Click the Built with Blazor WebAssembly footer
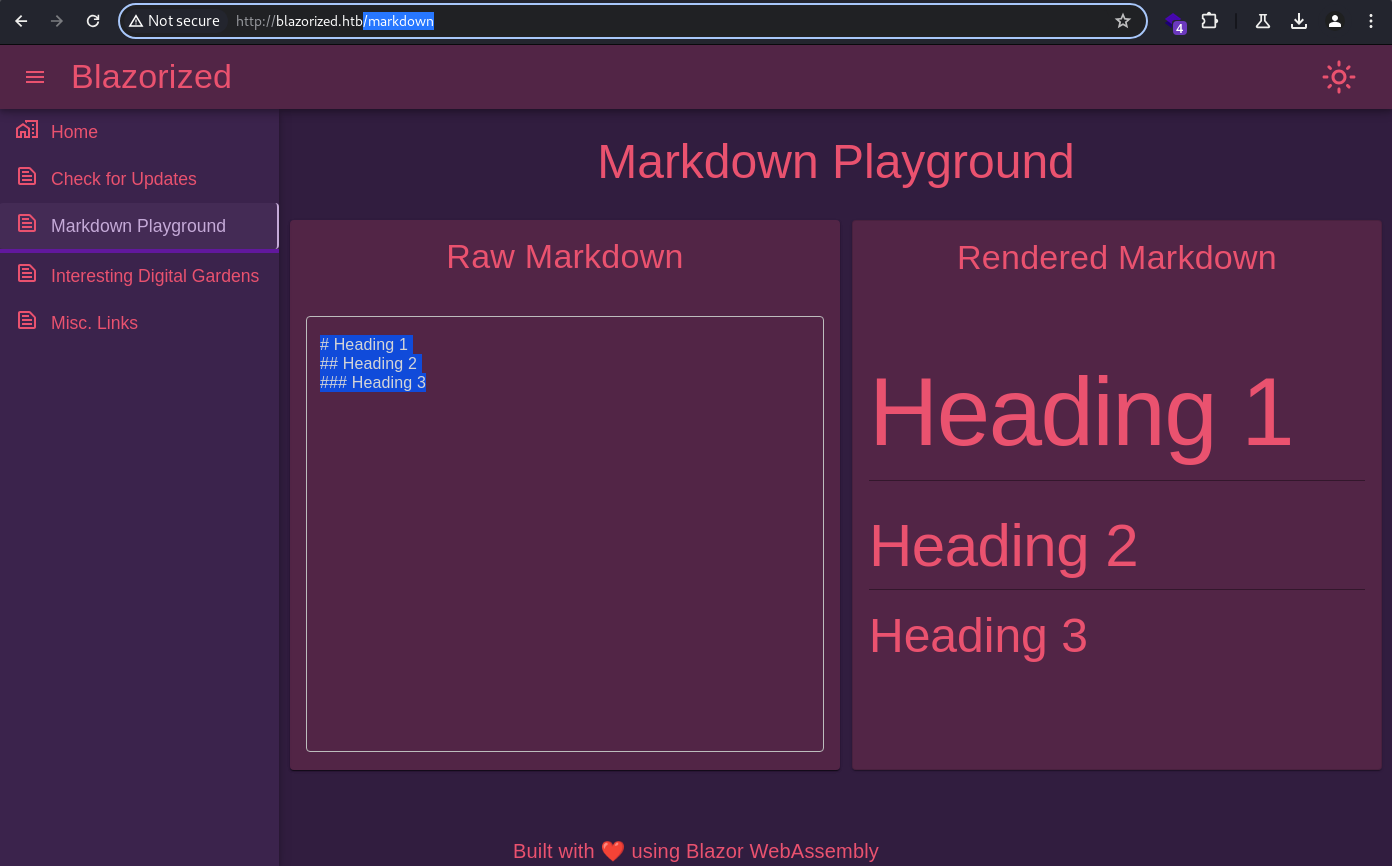Screen dimensions: 1392x866 [696, 851]
